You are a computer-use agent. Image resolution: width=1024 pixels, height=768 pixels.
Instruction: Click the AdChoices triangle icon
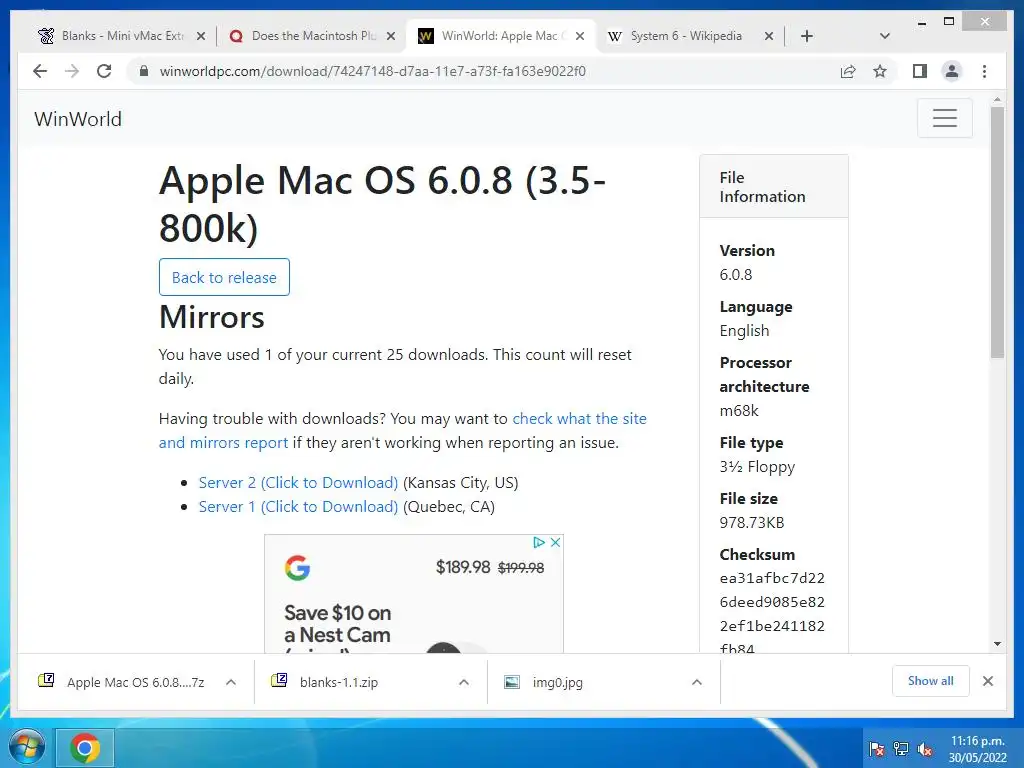539,542
